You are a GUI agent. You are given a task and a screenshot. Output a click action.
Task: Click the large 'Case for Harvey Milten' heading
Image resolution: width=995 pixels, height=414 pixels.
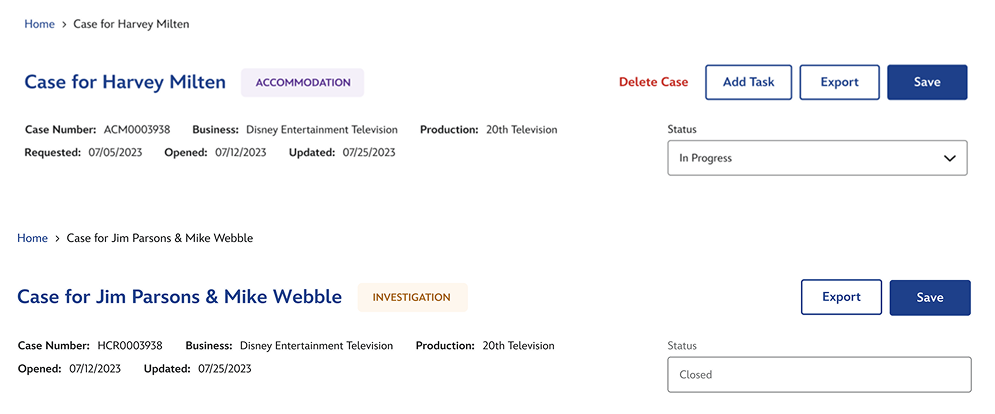pyautogui.click(x=125, y=82)
